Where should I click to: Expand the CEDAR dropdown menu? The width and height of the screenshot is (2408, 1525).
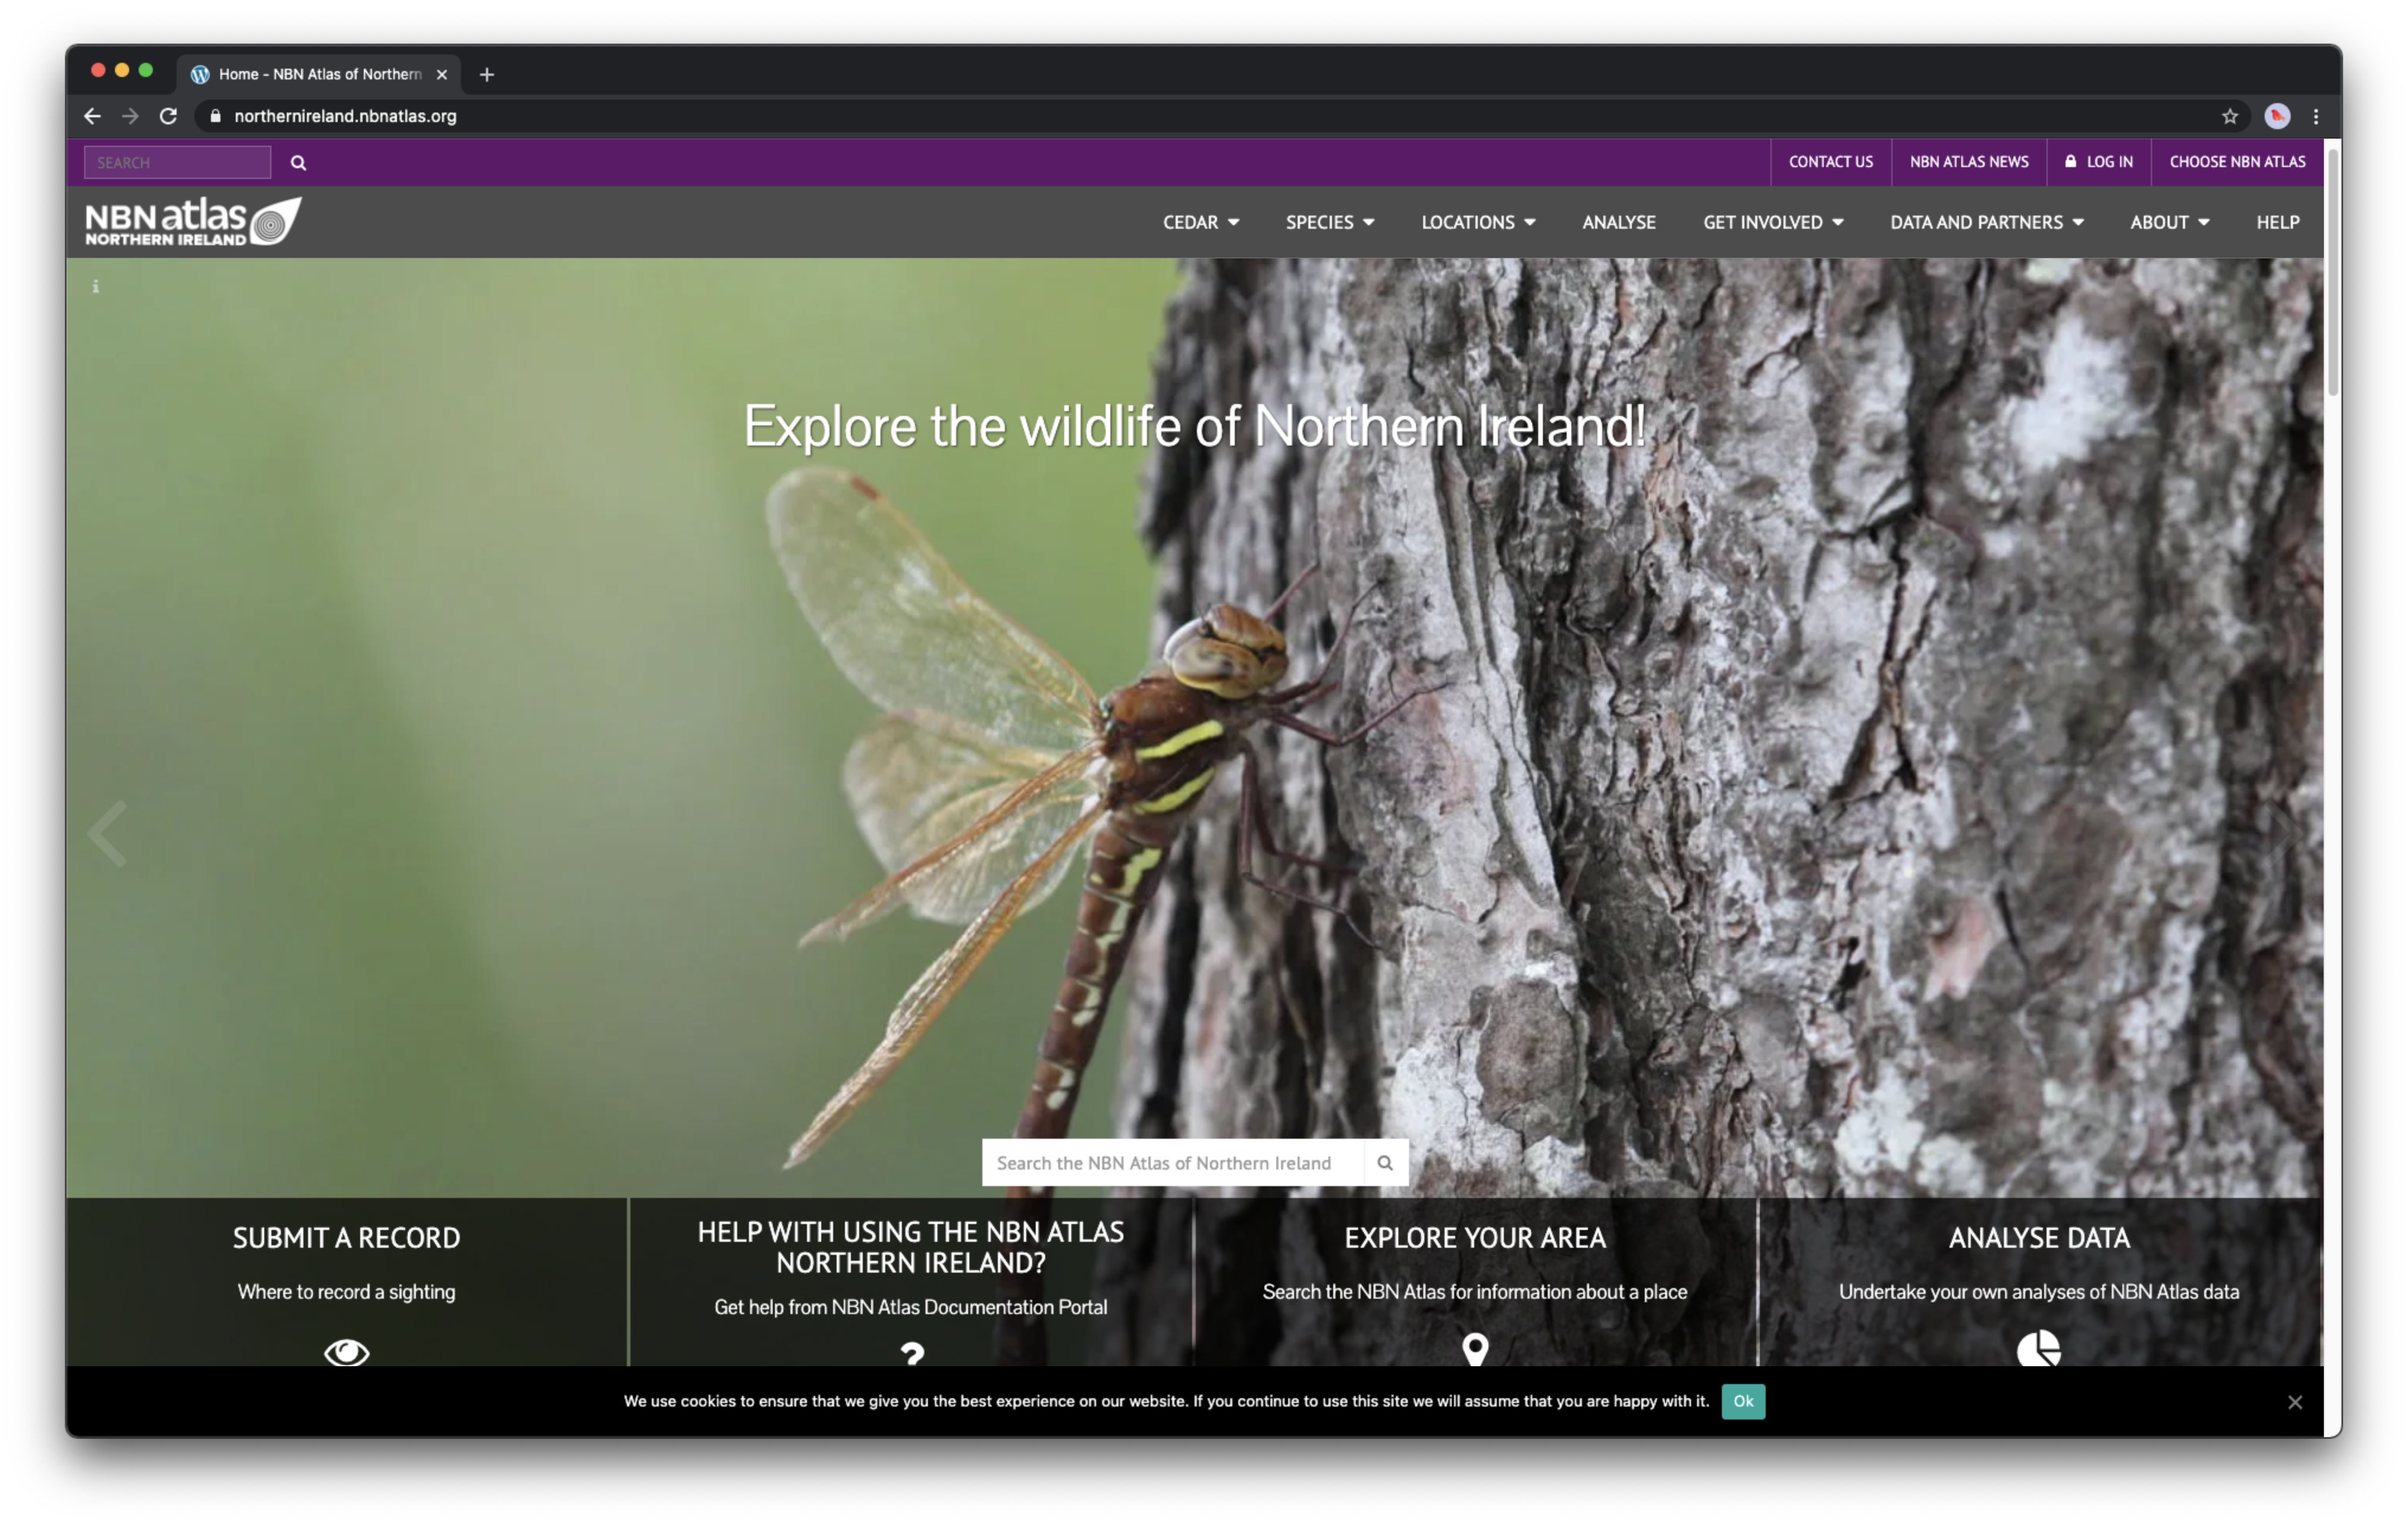pyautogui.click(x=1200, y=222)
